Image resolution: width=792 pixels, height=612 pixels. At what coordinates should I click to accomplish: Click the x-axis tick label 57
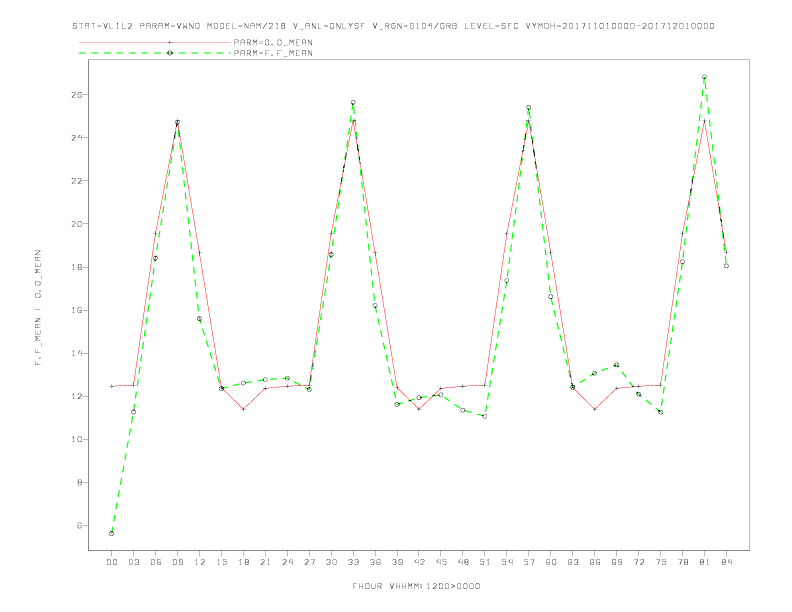529,562
